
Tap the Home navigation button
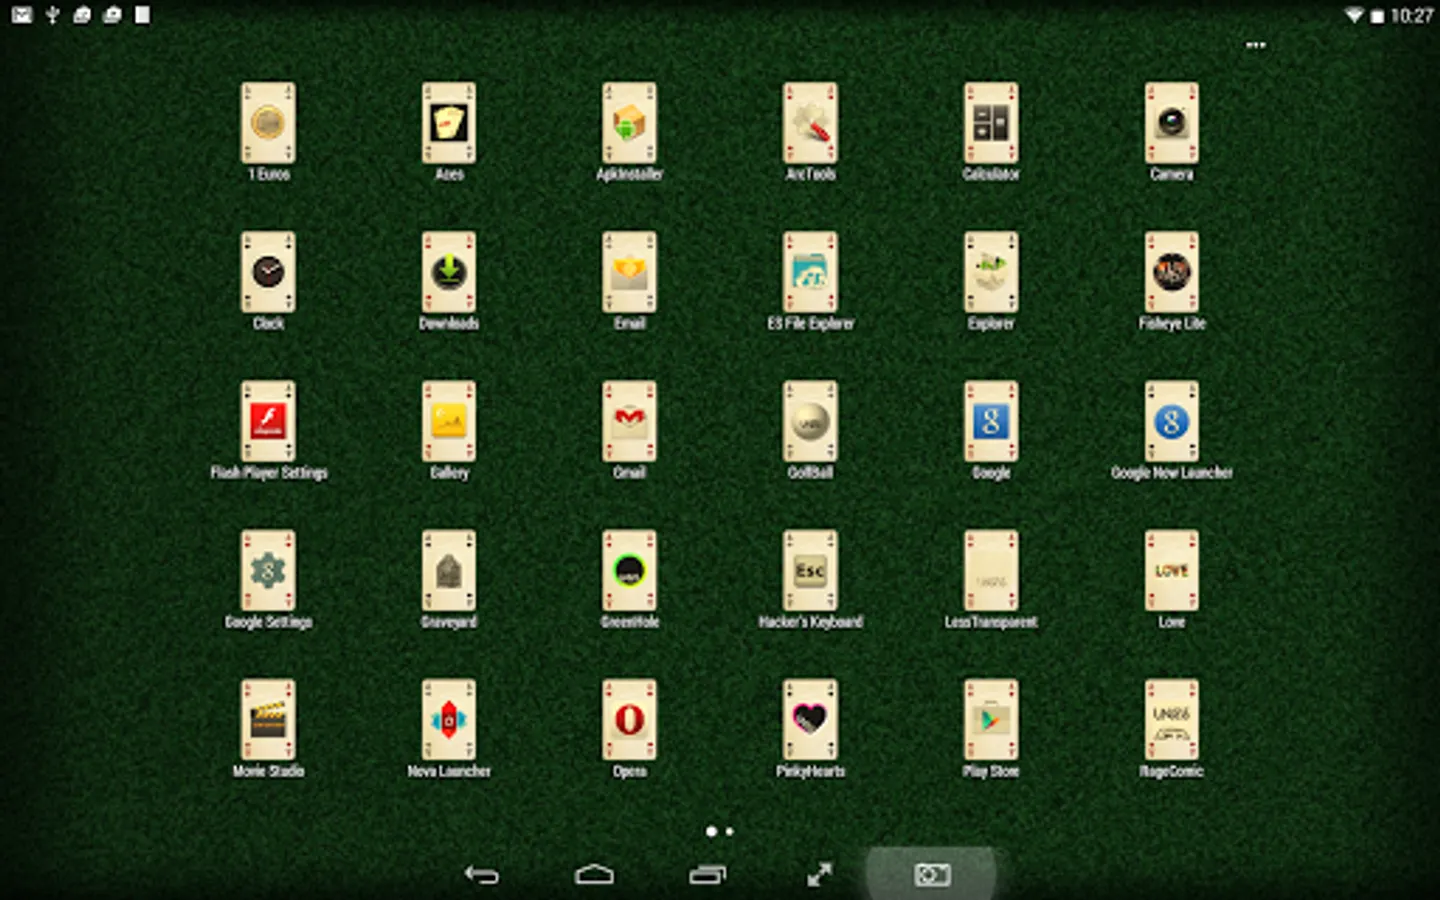pyautogui.click(x=594, y=875)
